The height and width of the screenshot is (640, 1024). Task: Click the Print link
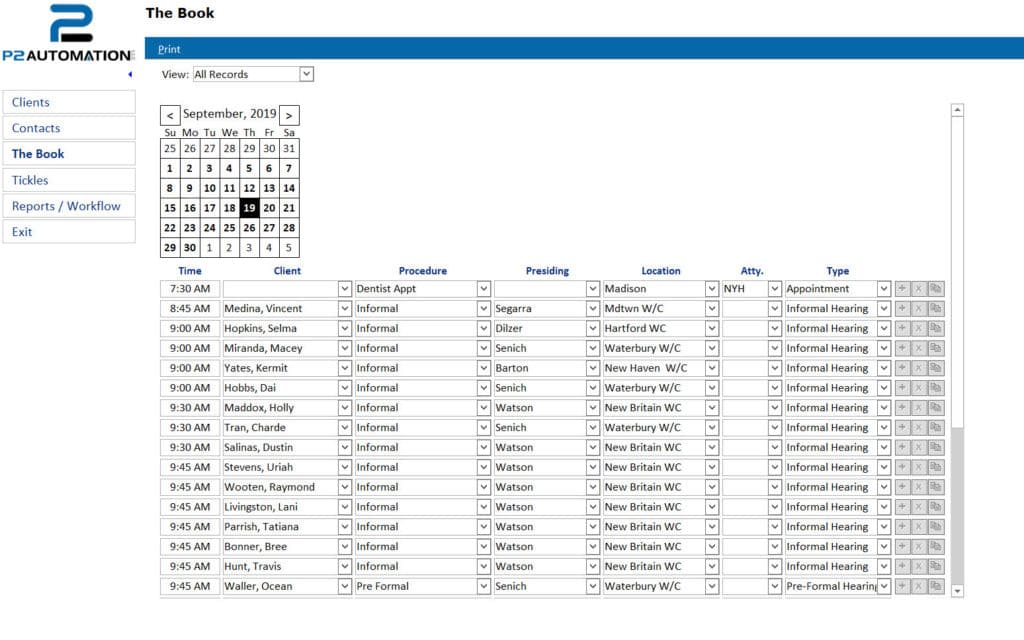(169, 49)
